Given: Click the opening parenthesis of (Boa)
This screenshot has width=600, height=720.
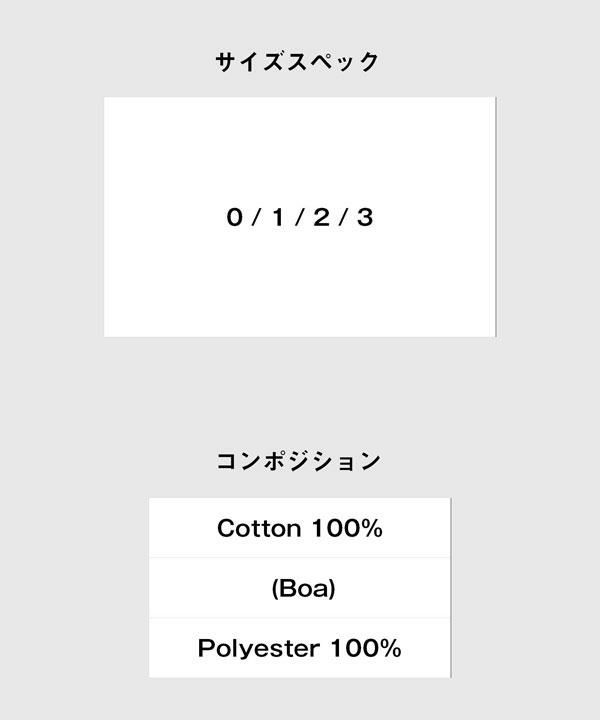Looking at the screenshot, I should 275,589.
